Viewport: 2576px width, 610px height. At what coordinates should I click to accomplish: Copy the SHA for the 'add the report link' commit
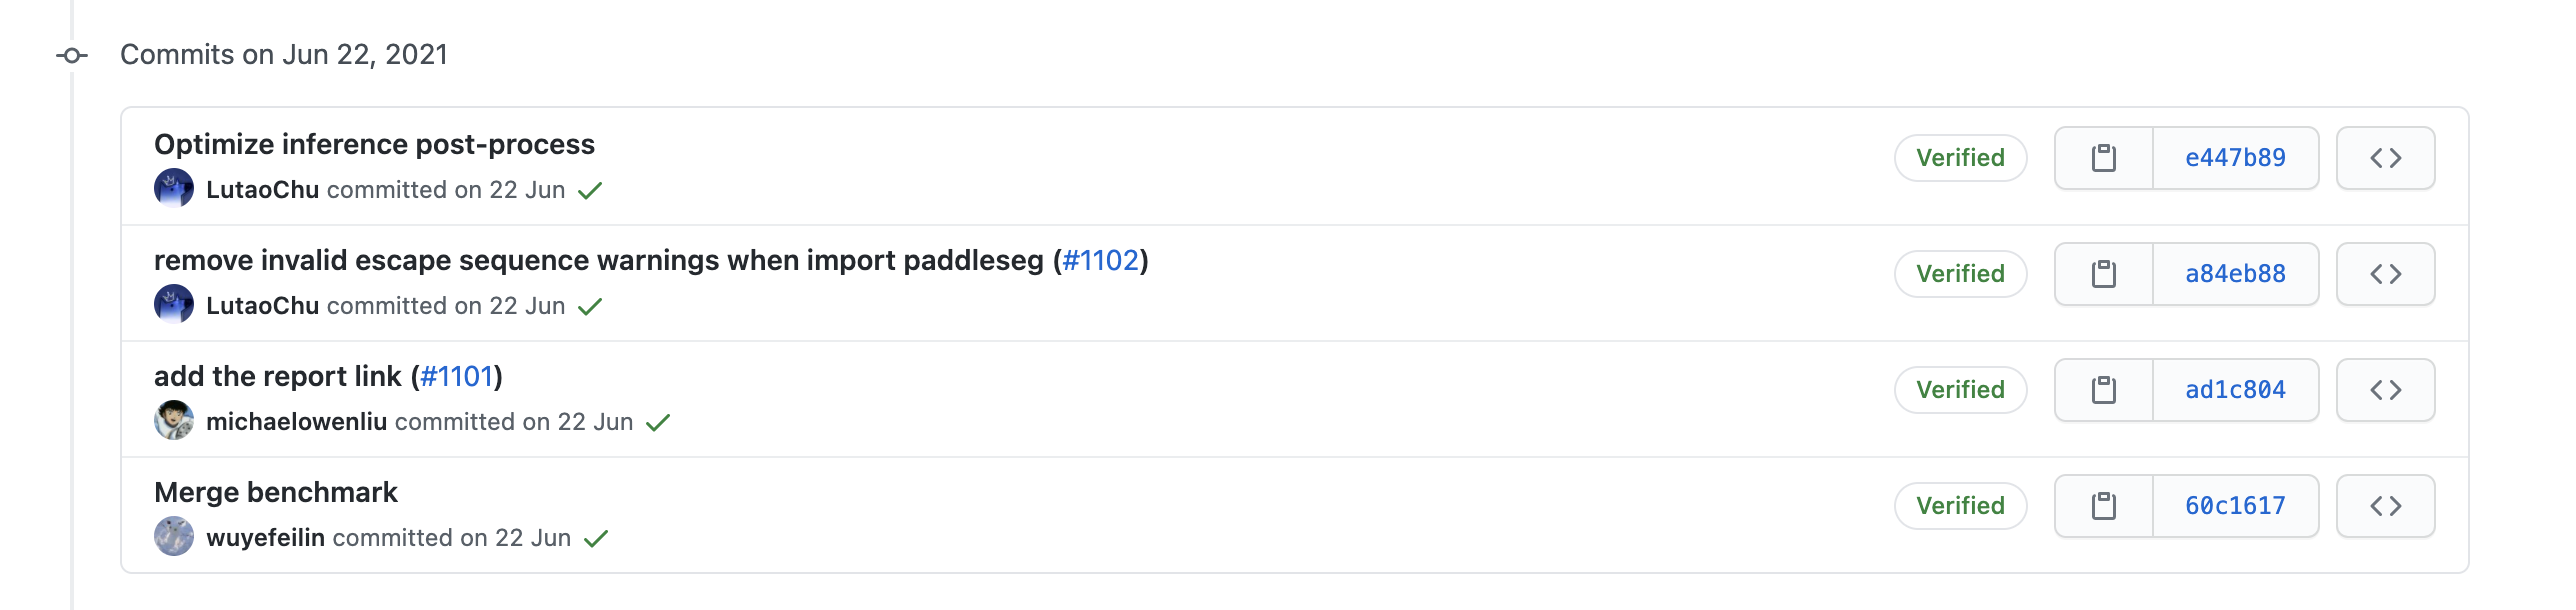pos(2105,390)
